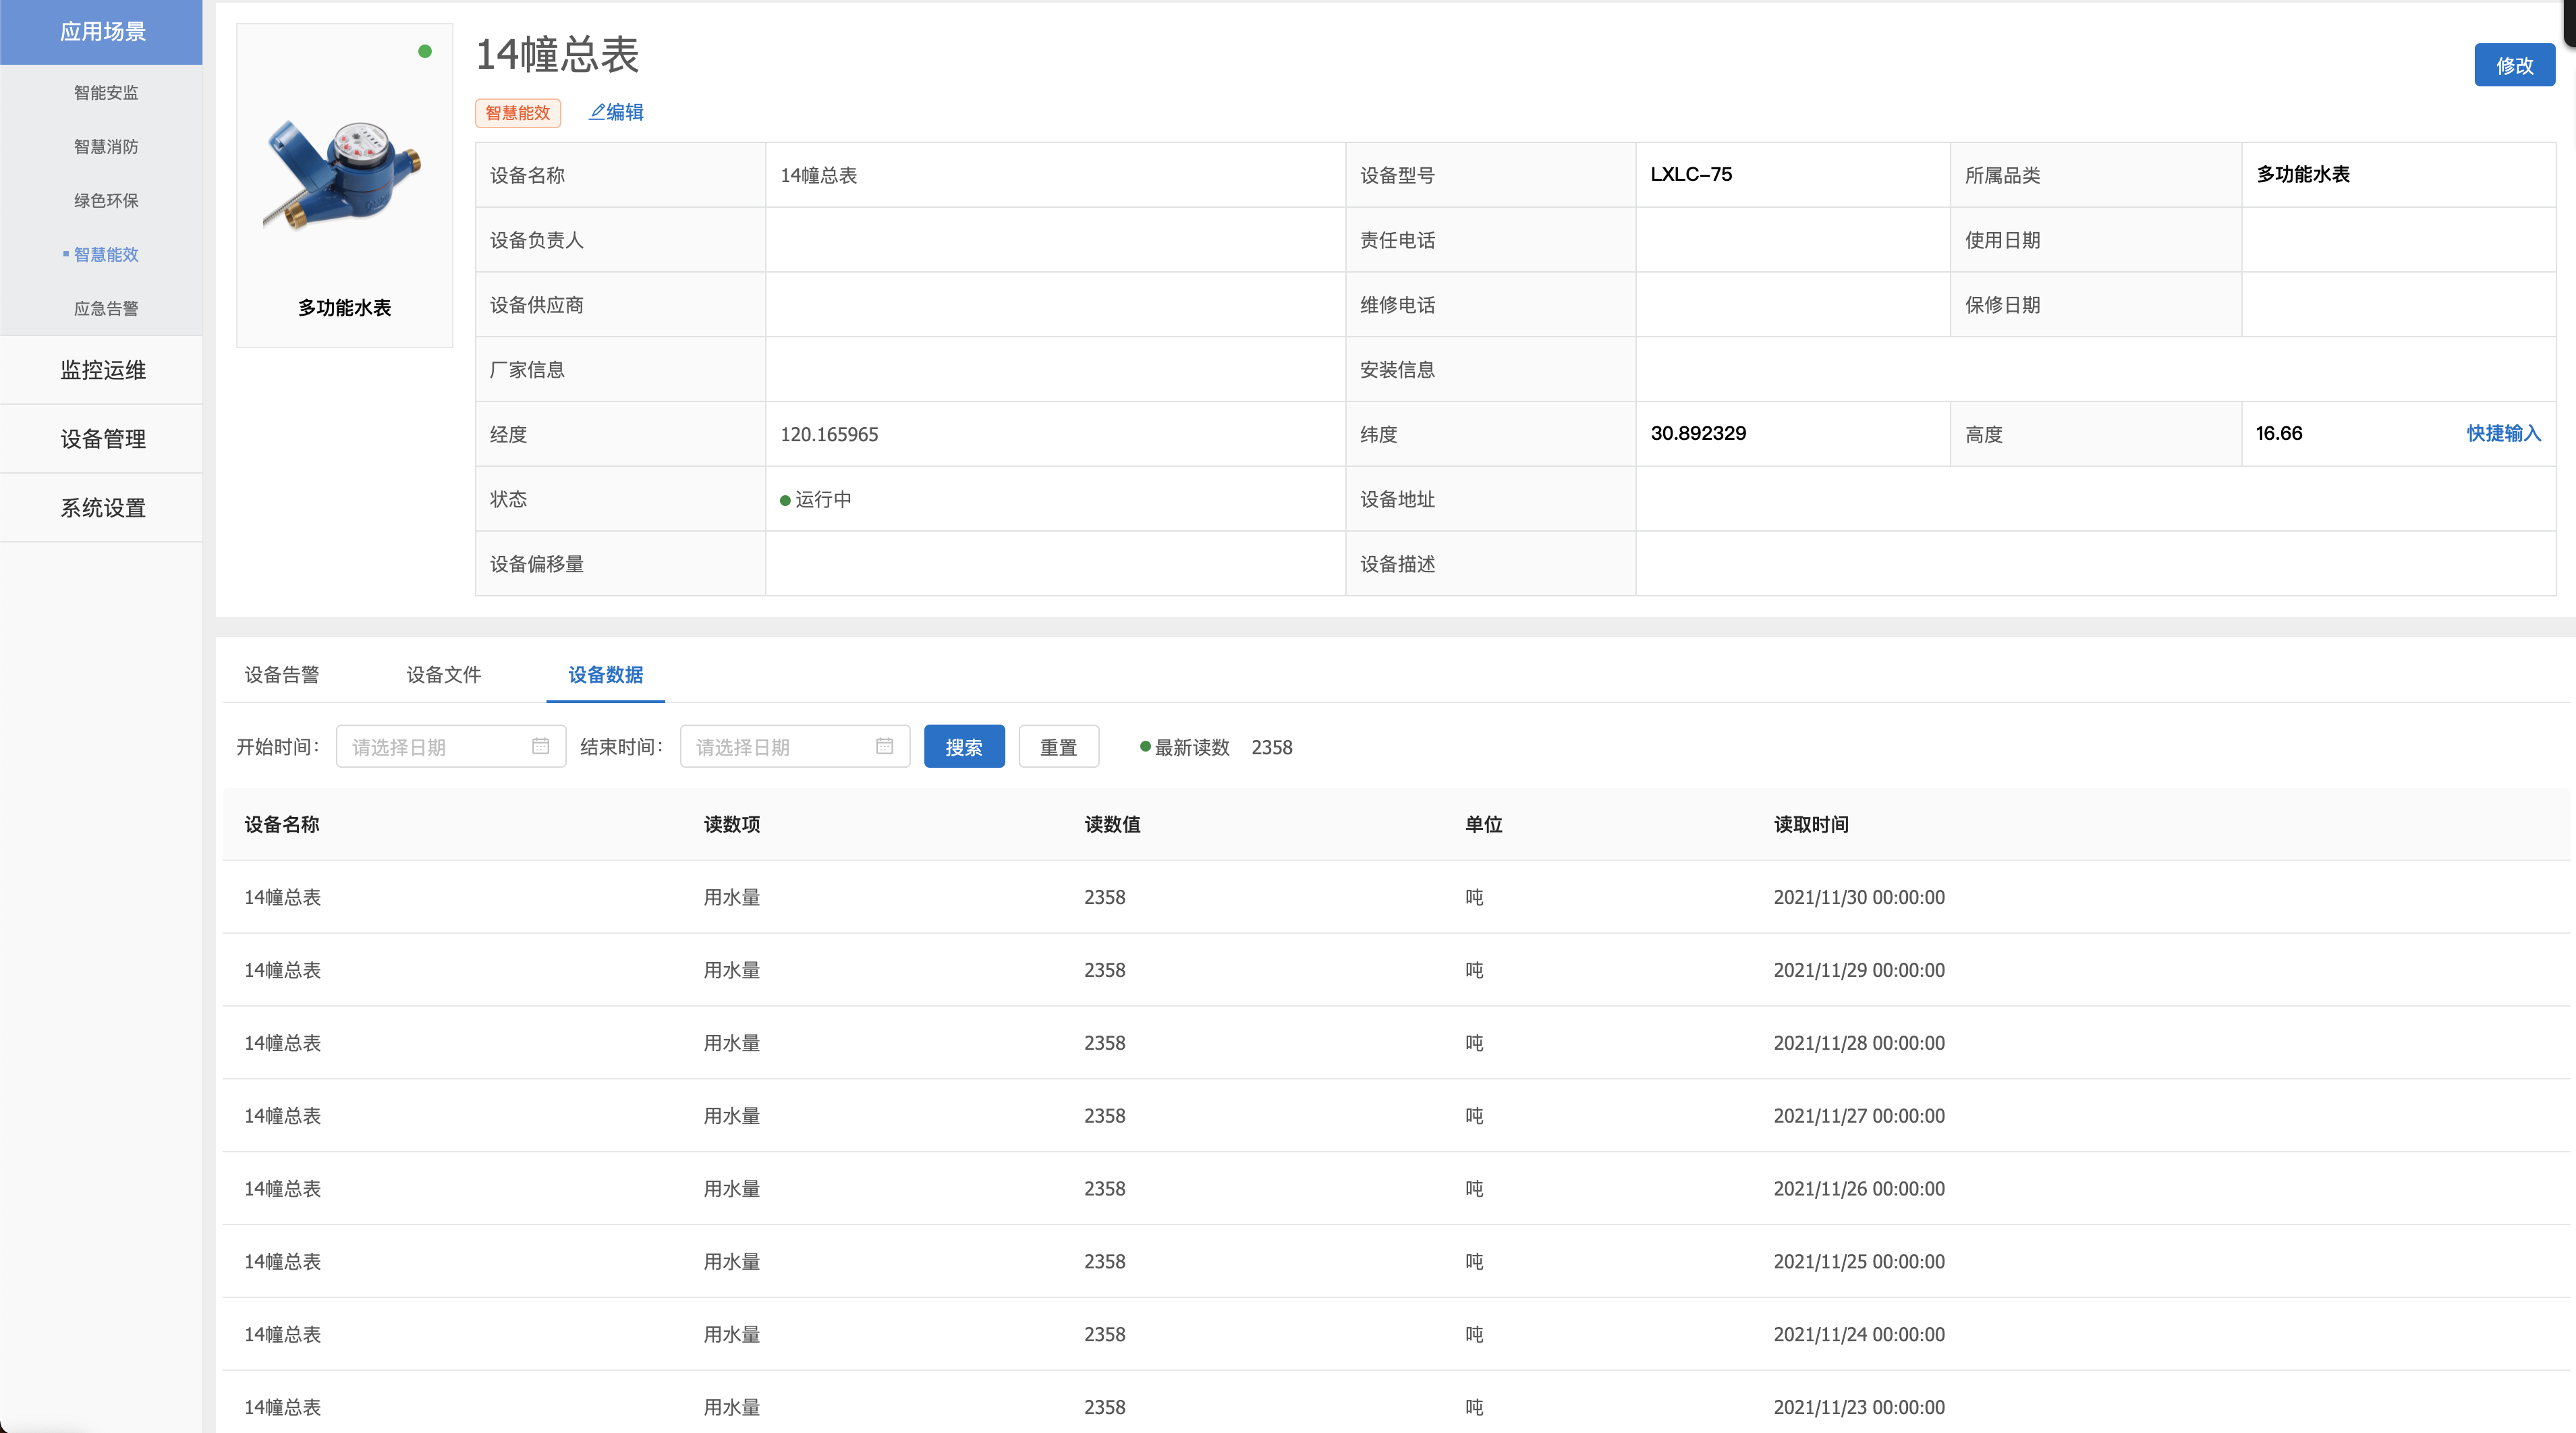The width and height of the screenshot is (2576, 1433).
Task: Click the 读取时间 column header
Action: [x=1811, y=824]
